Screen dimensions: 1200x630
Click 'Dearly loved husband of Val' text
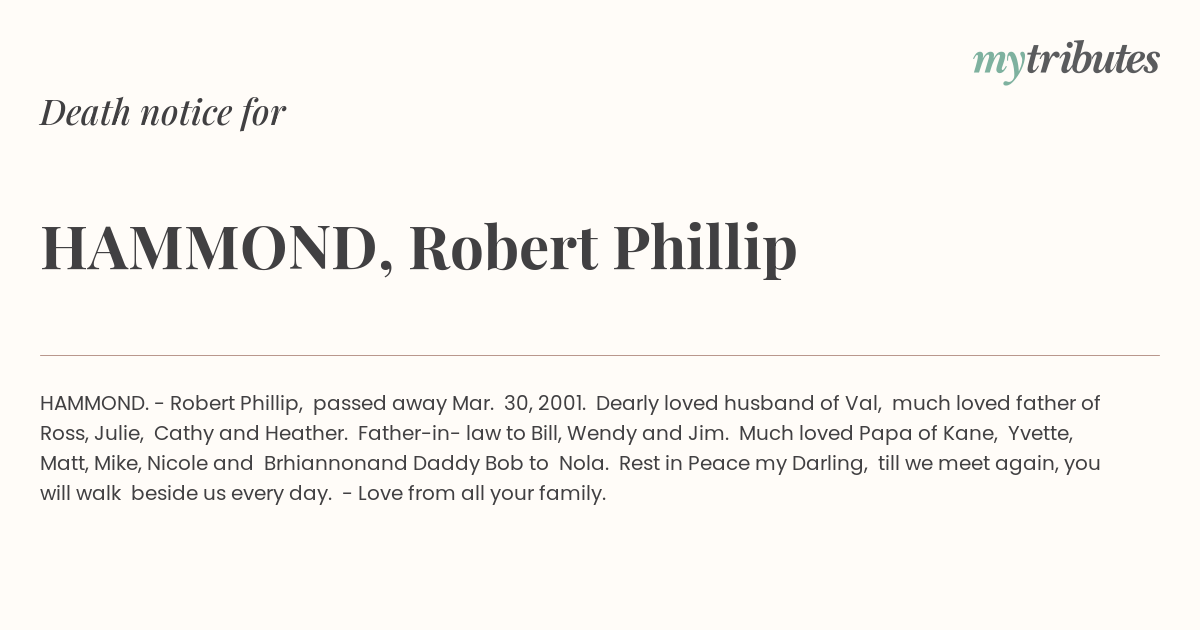[737, 403]
